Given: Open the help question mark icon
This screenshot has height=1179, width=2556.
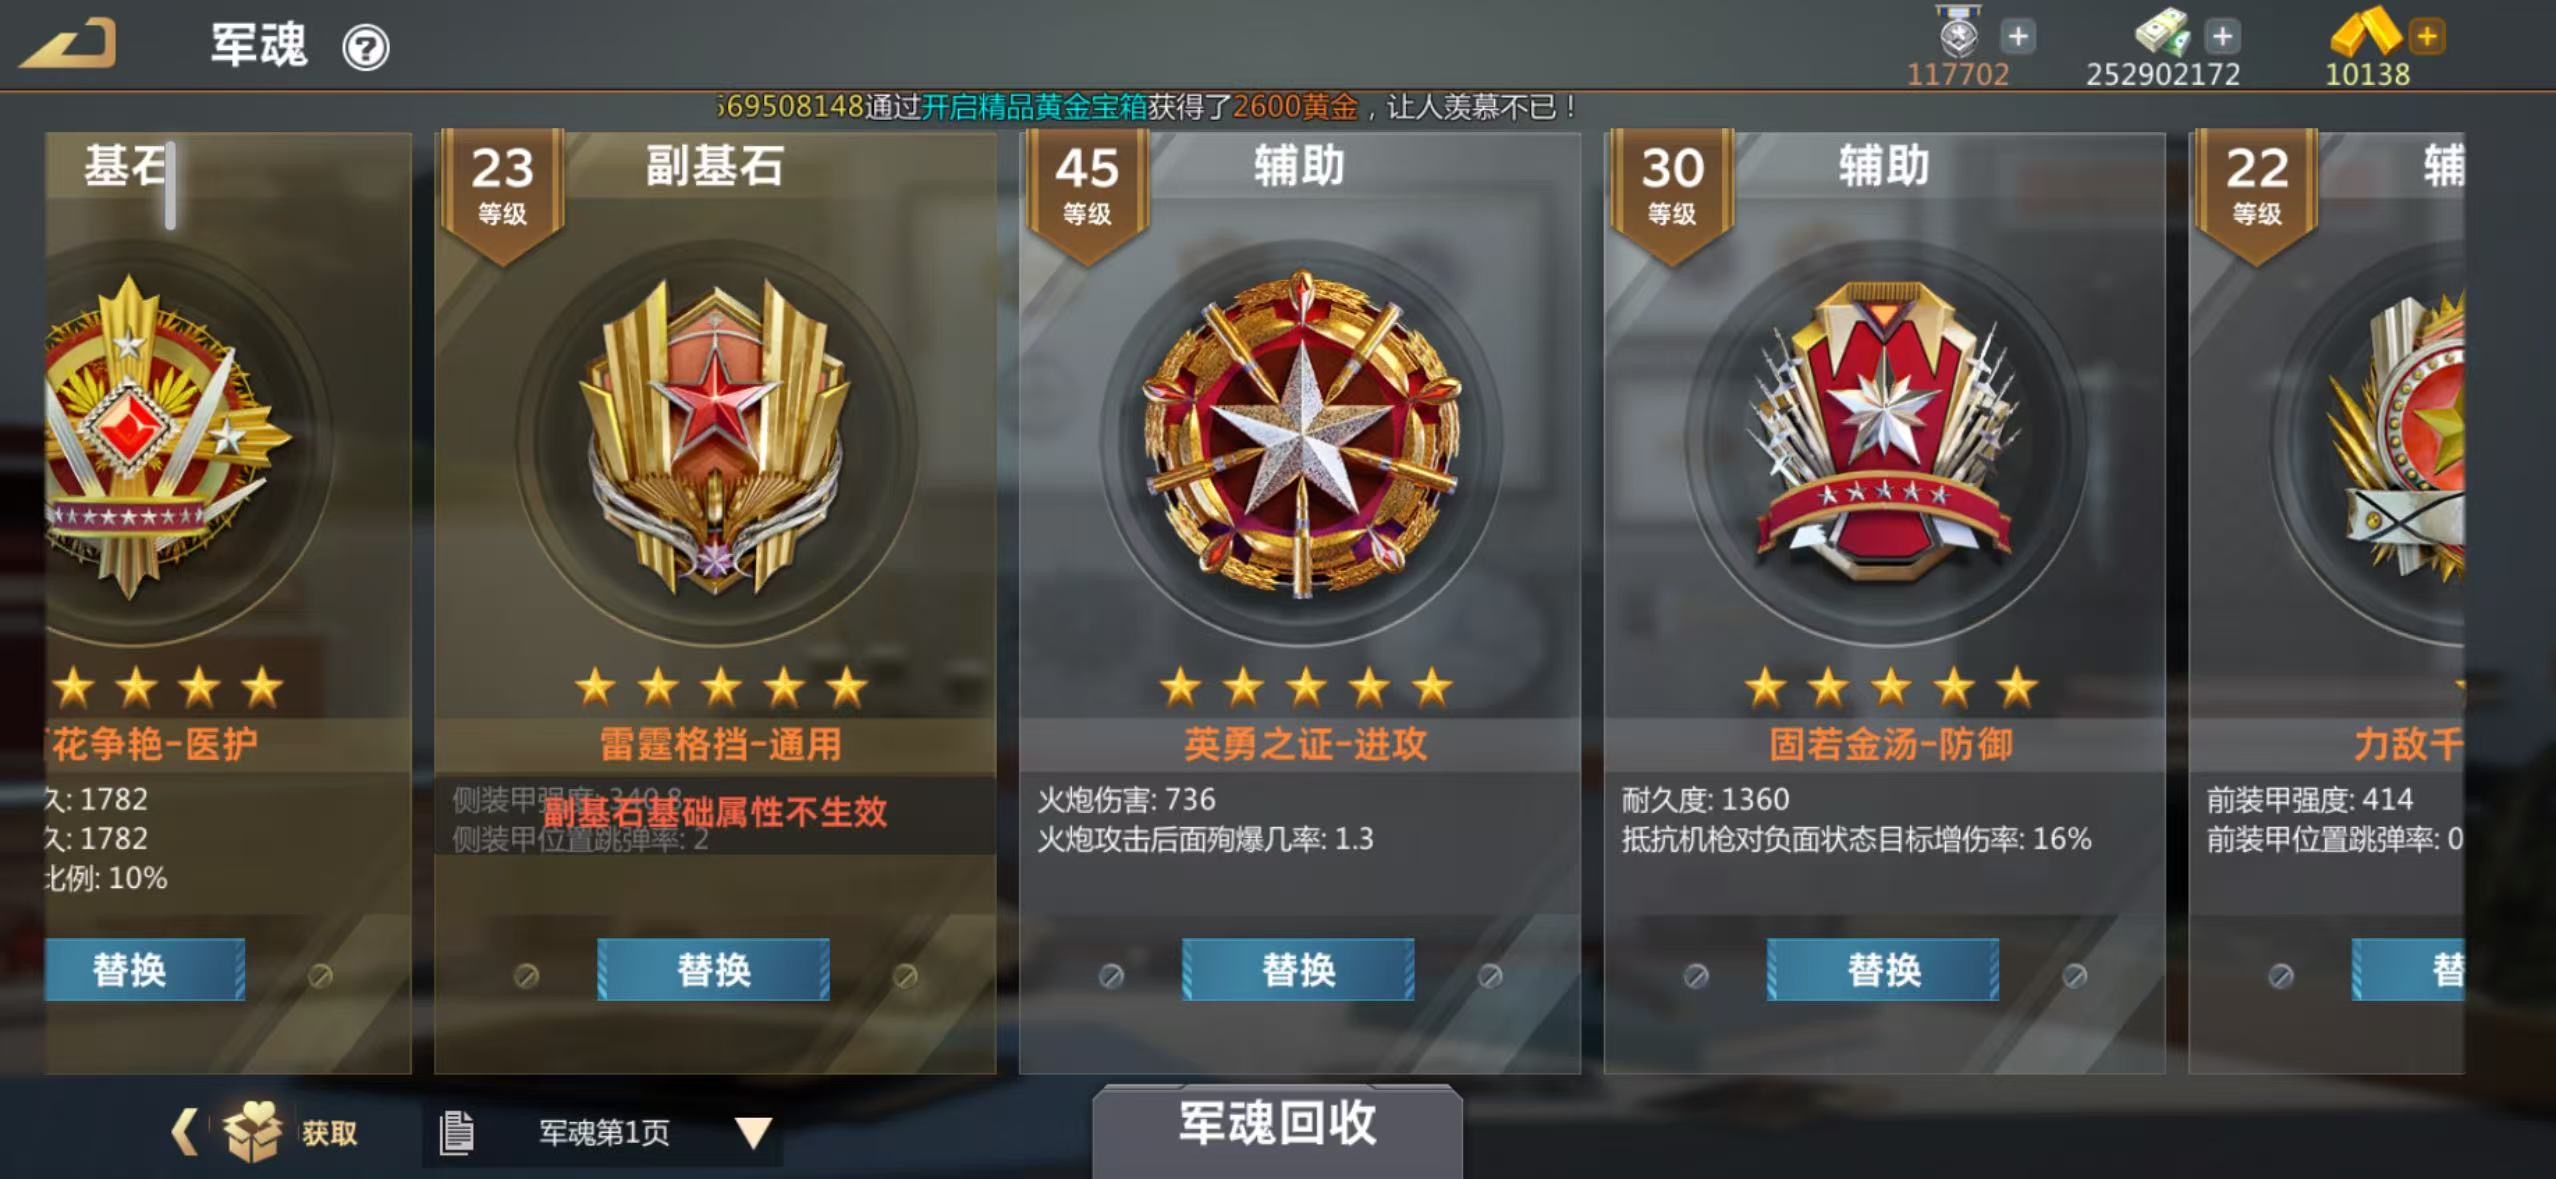Looking at the screenshot, I should (x=366, y=47).
